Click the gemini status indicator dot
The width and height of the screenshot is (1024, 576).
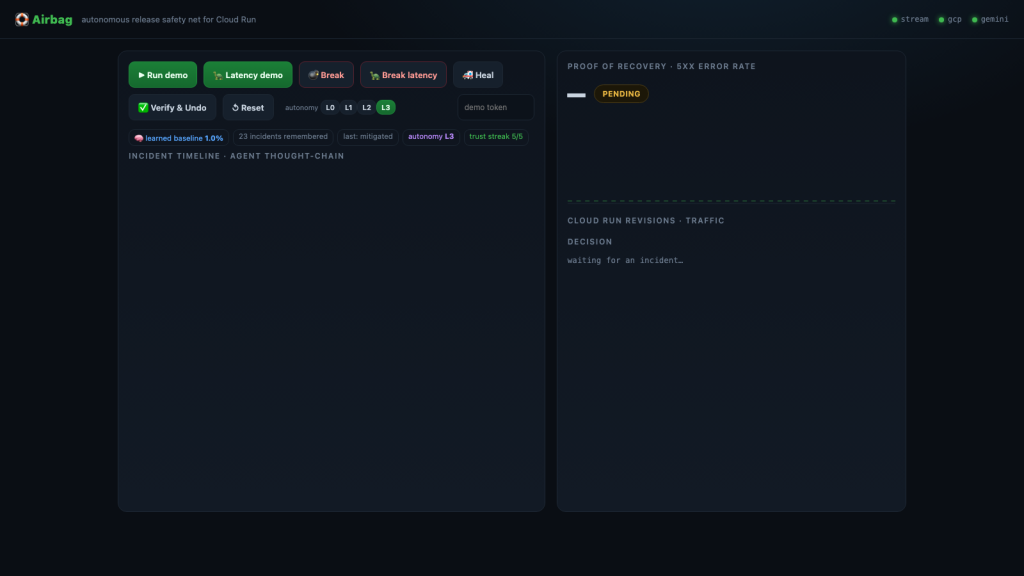(974, 20)
